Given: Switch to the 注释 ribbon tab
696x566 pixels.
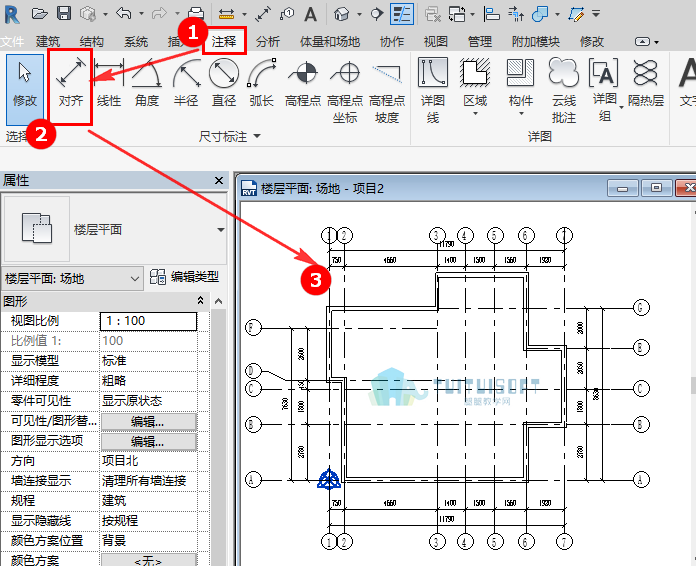Looking at the screenshot, I should [224, 41].
